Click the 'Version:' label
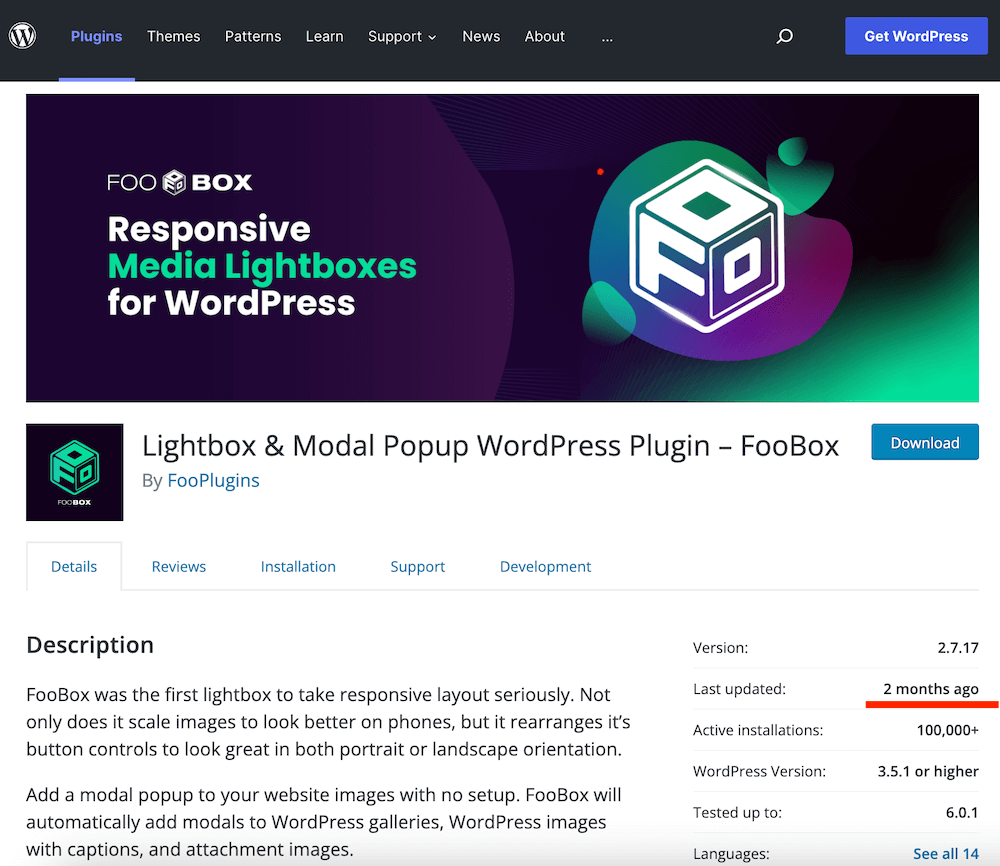Viewport: 1000px width, 866px height. [721, 648]
